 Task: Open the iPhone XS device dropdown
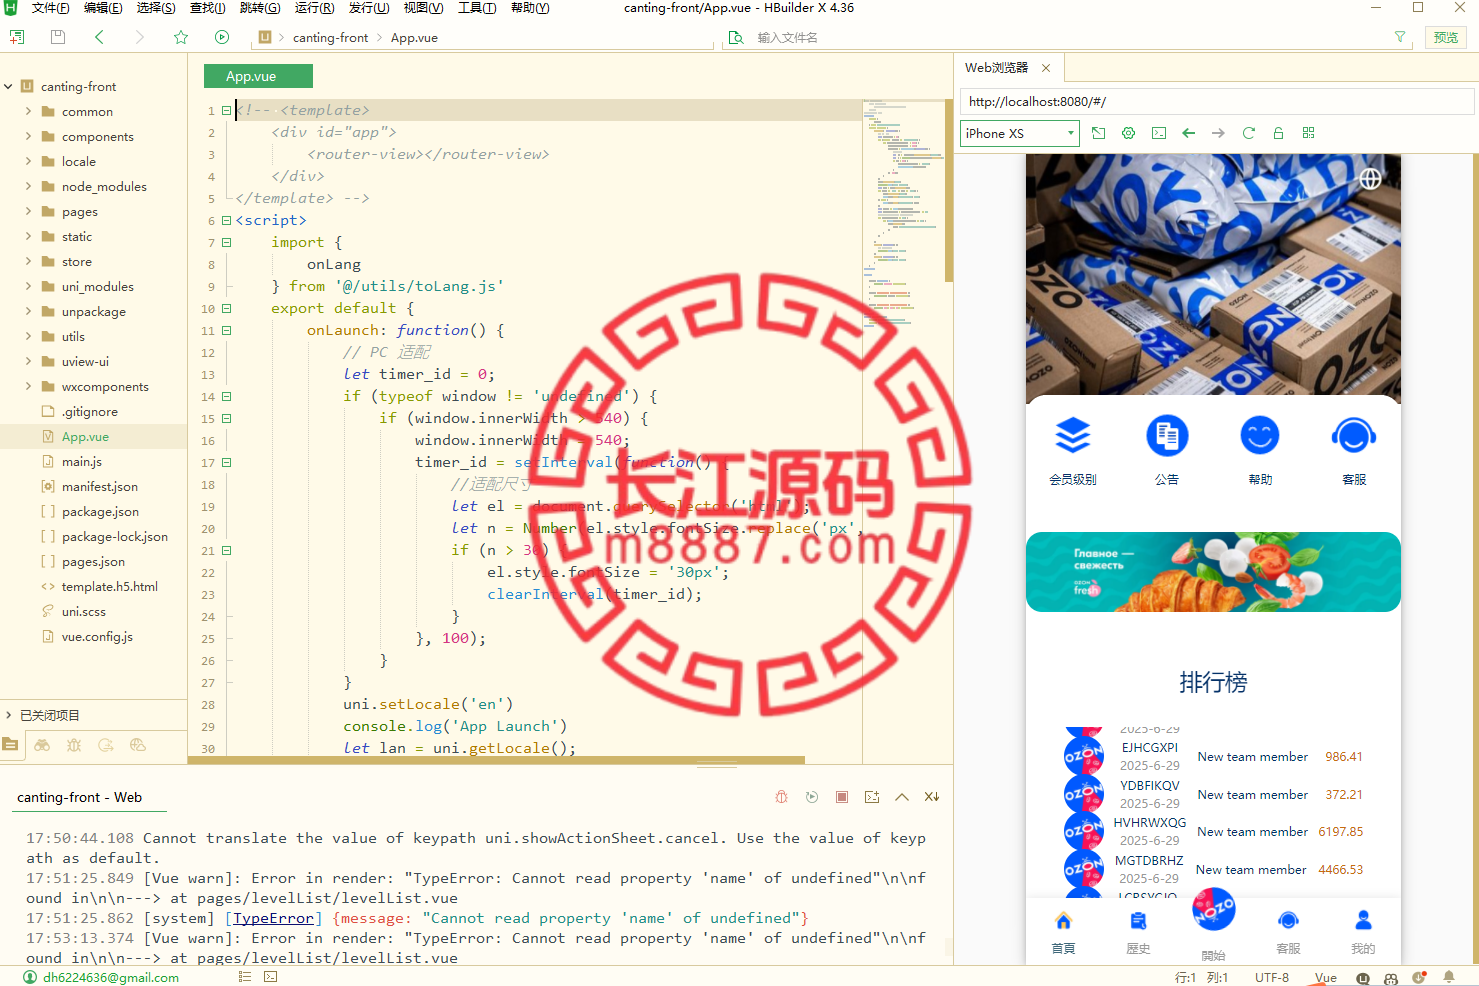[x=1020, y=133]
